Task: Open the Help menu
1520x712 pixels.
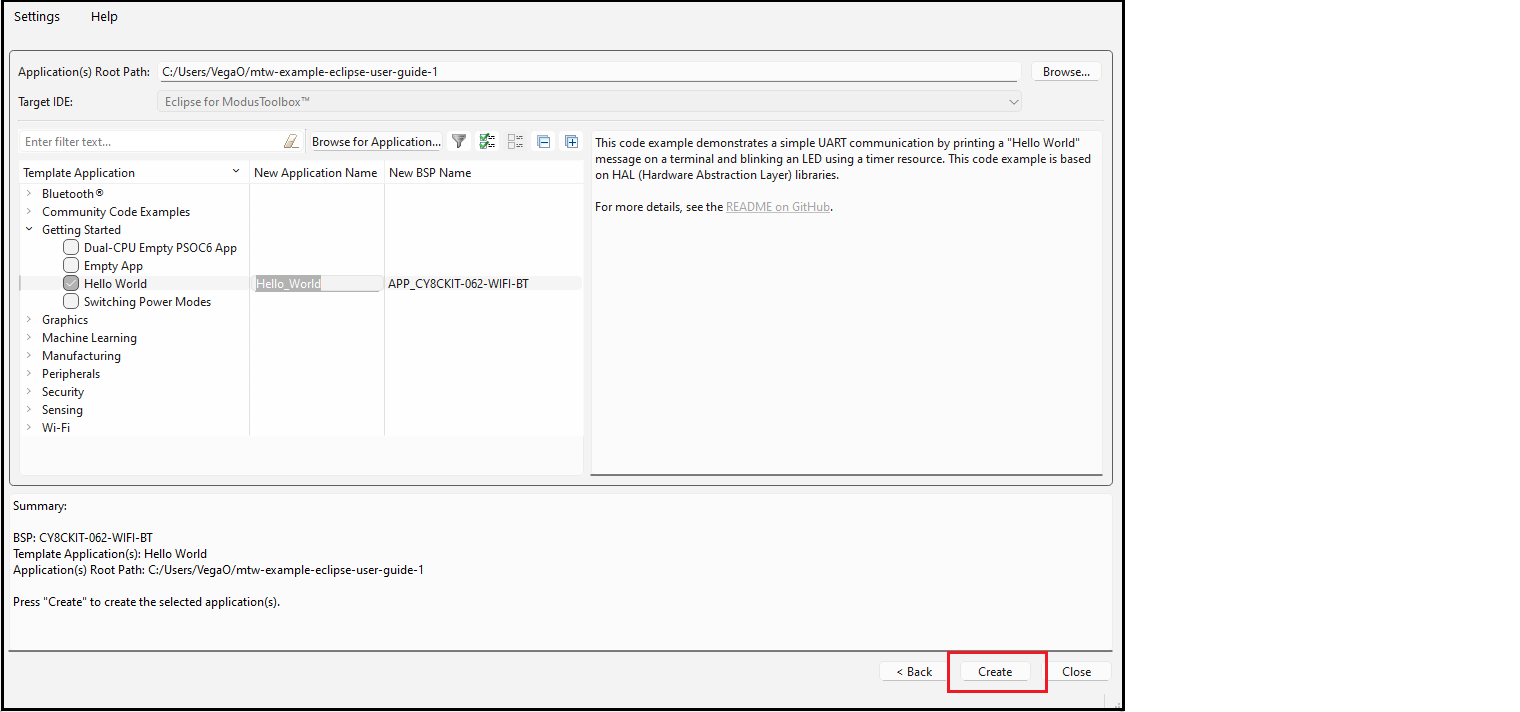Action: (104, 17)
